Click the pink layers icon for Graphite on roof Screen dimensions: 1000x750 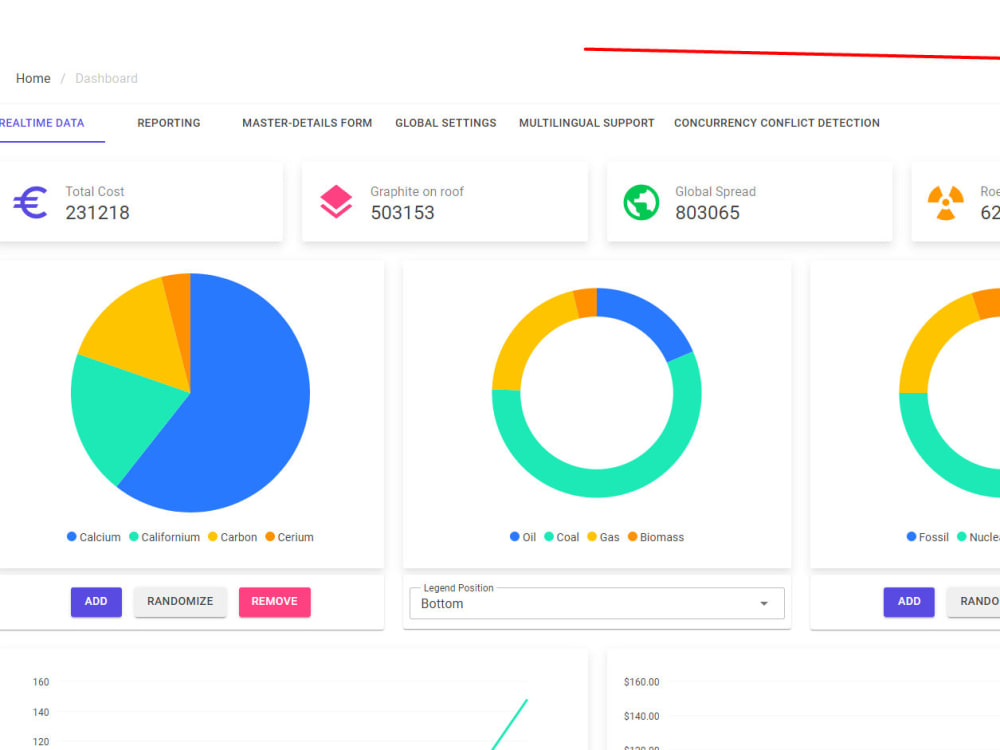pos(336,202)
